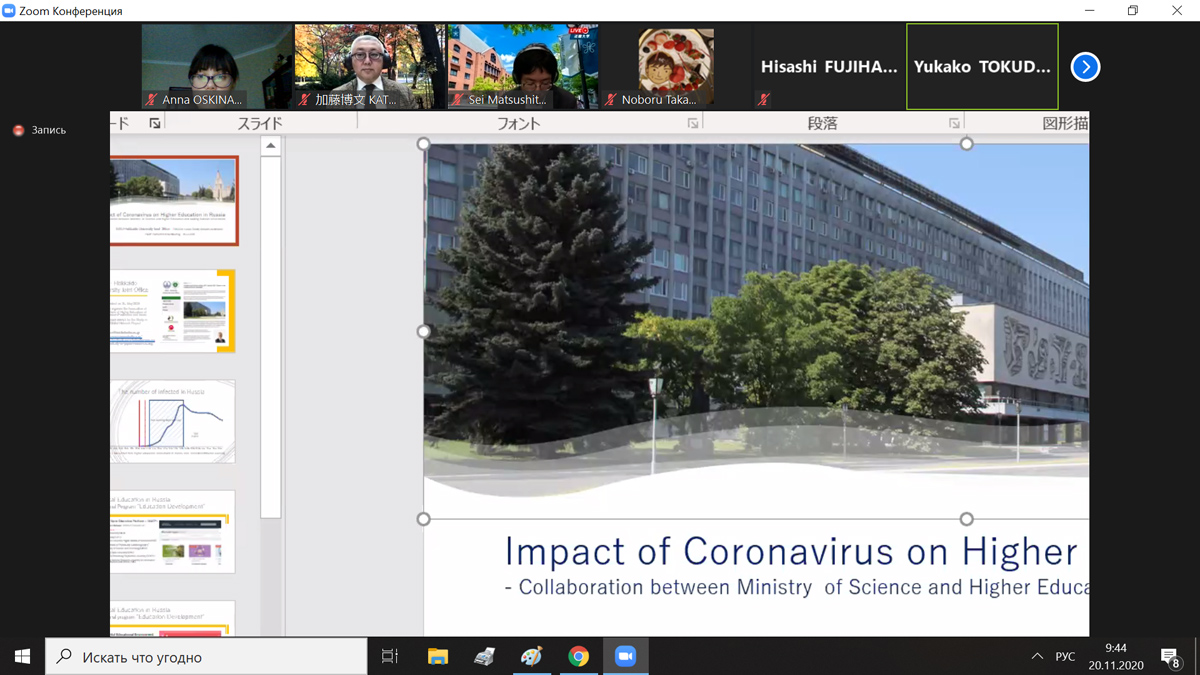
Task: Minimize the Zoom Конференция window
Action: point(1089,11)
